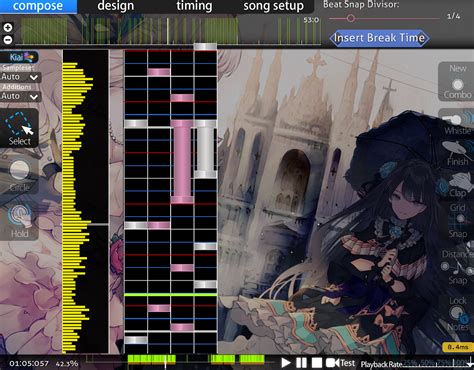Toggle the Finish hitsound
Viewport: 474px width, 370px height.
[458, 153]
